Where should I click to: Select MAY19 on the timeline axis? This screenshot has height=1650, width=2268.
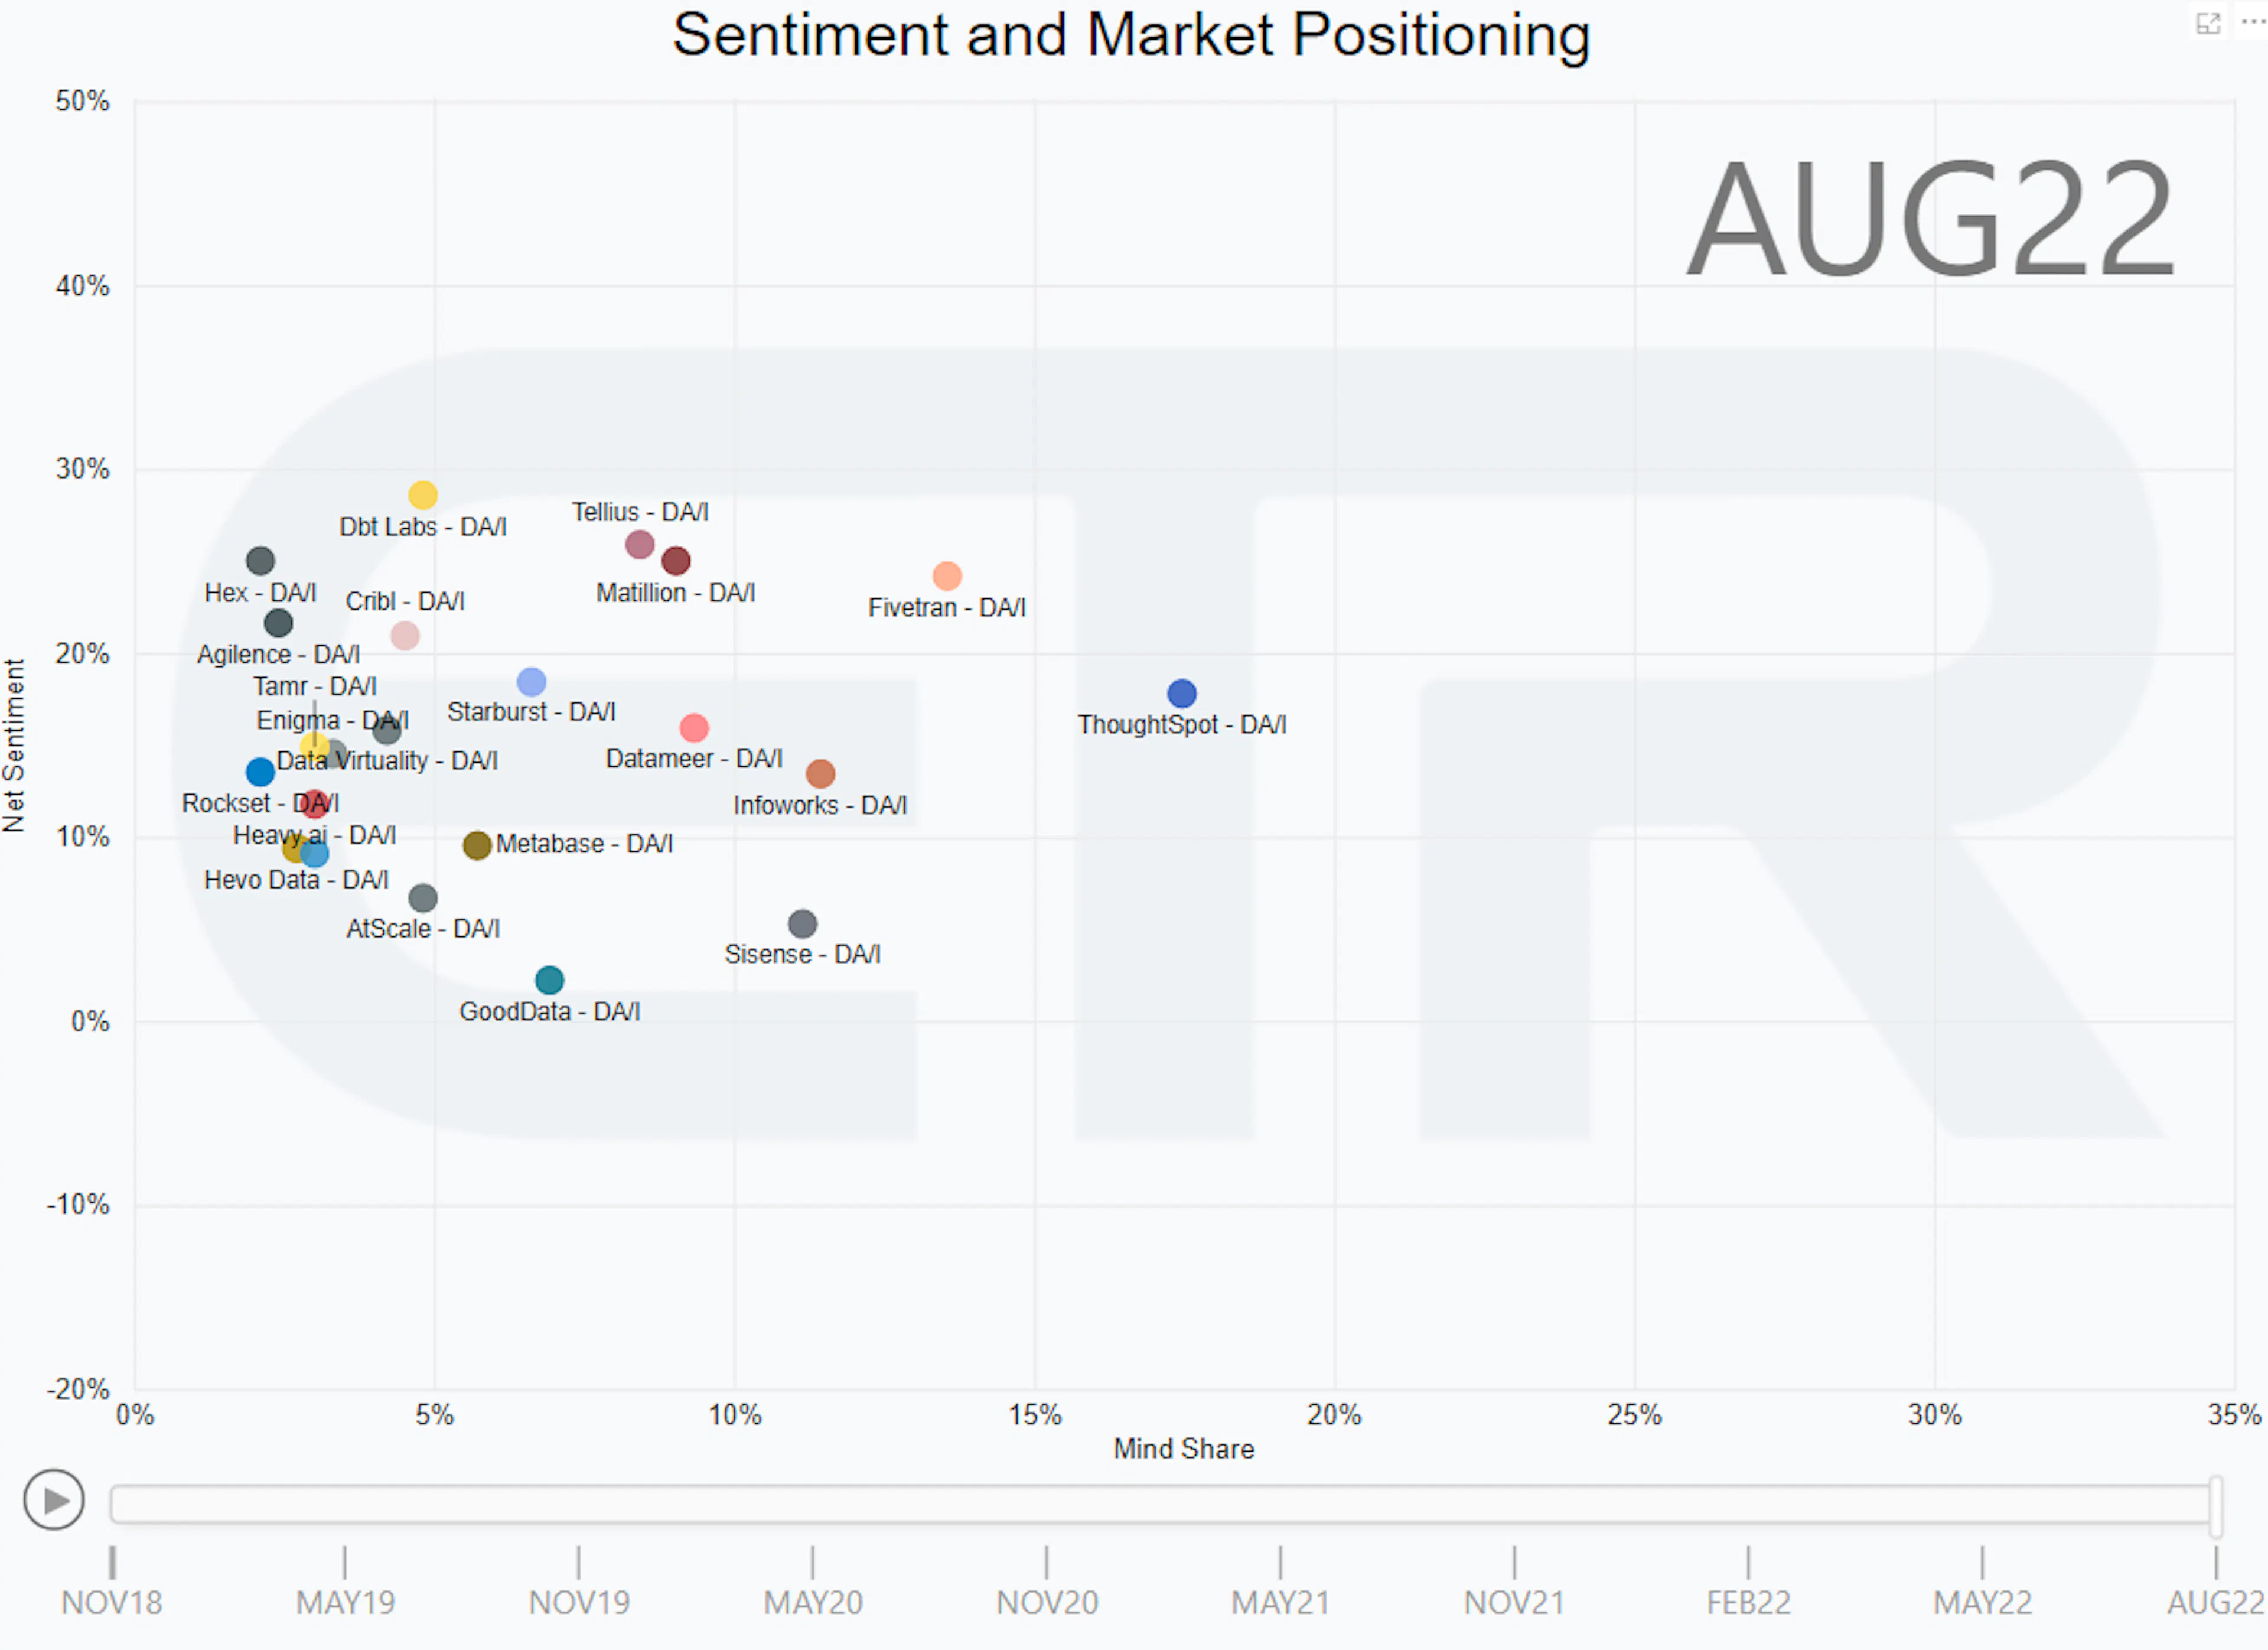coord(345,1603)
